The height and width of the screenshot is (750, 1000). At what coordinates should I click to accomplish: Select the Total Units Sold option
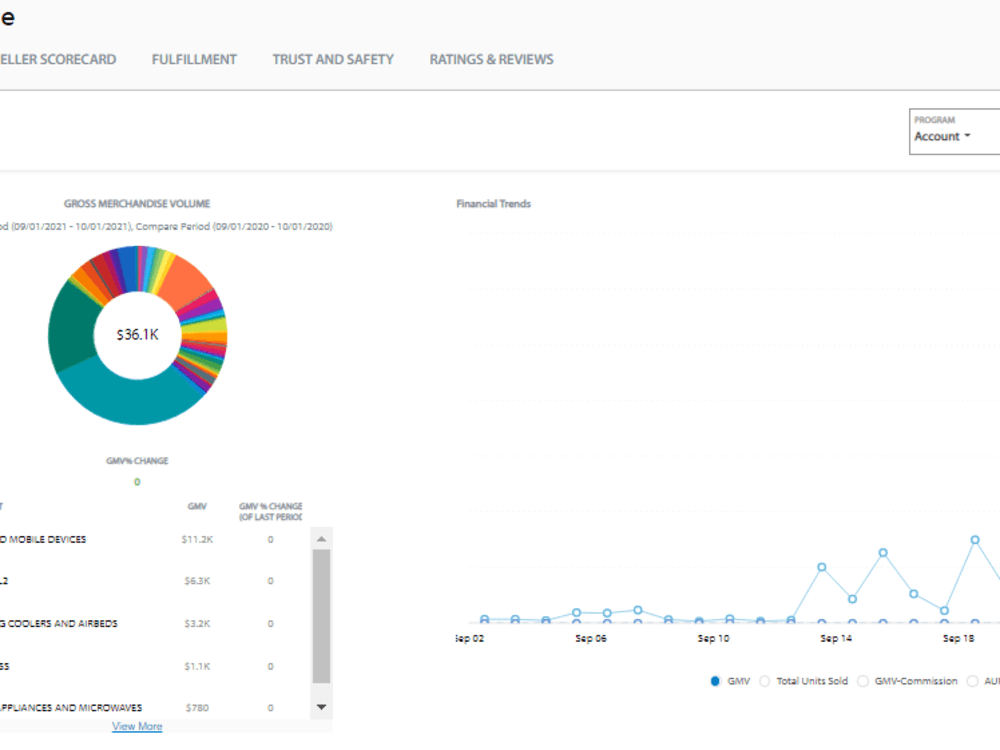coord(765,681)
